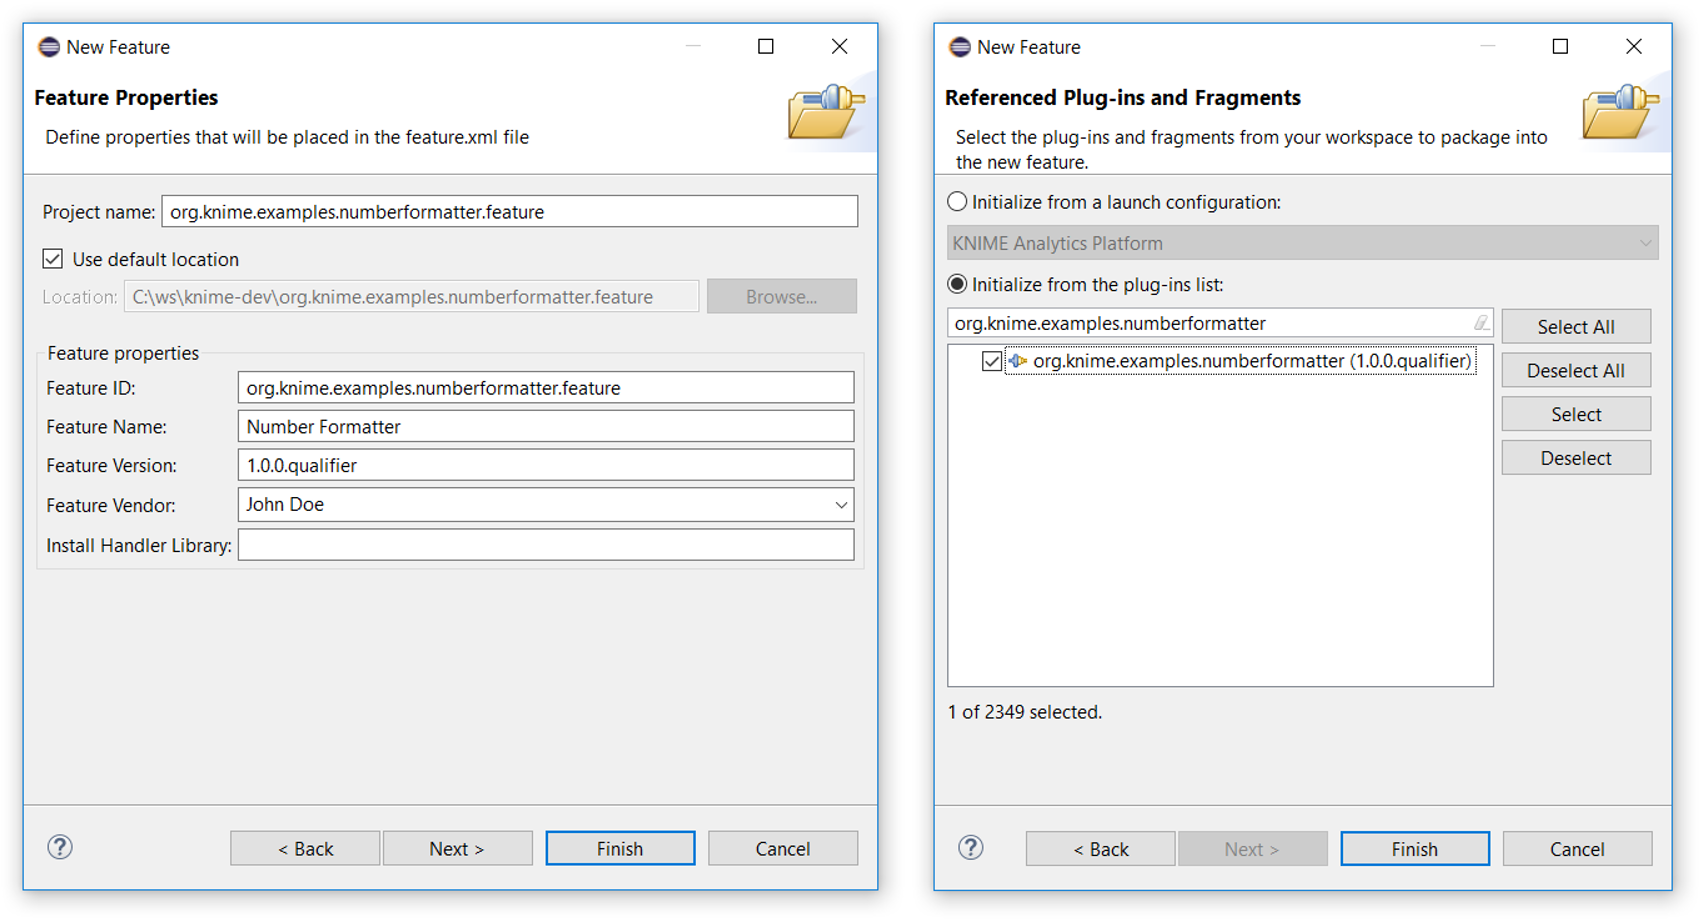Click the feature folder banner icon in right dialog
The image size is (1704, 923).
click(1621, 111)
